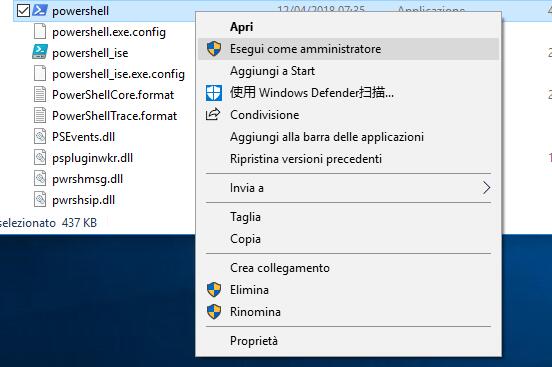This screenshot has width=552, height=367.
Task: Click the powershell_ise application icon
Action: click(x=40, y=52)
